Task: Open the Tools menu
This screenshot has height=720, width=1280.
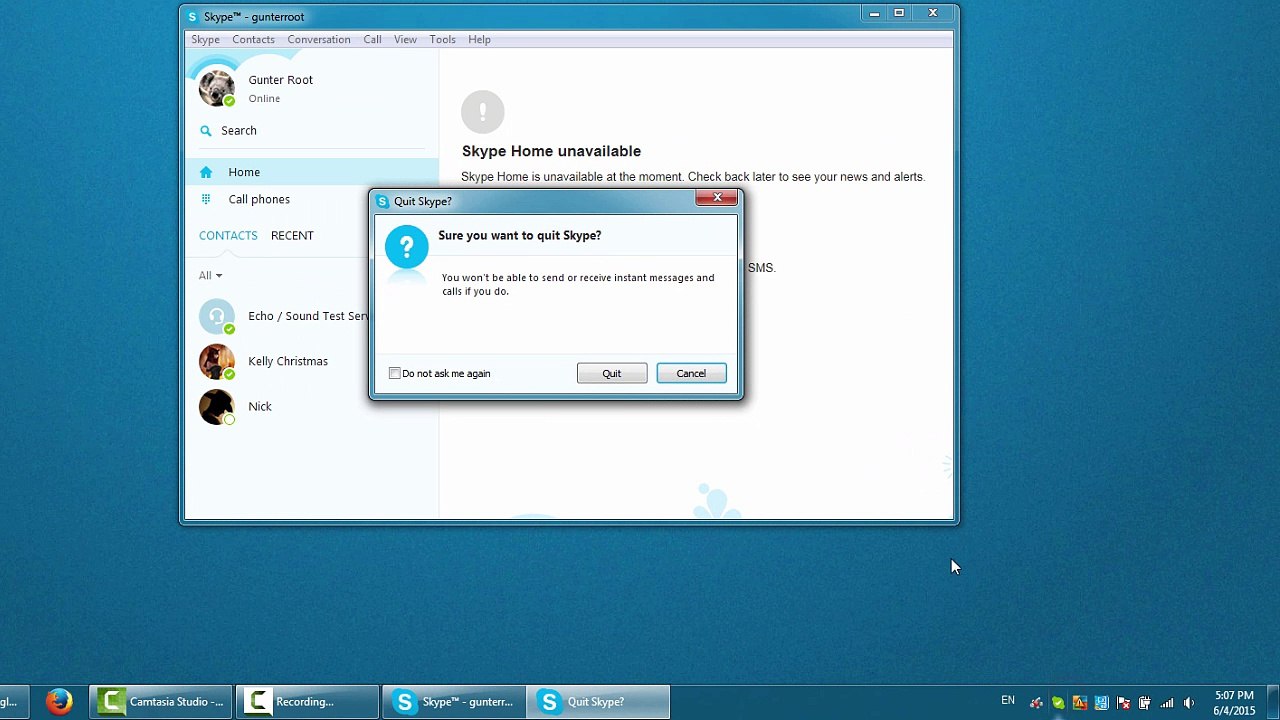Action: tap(442, 39)
